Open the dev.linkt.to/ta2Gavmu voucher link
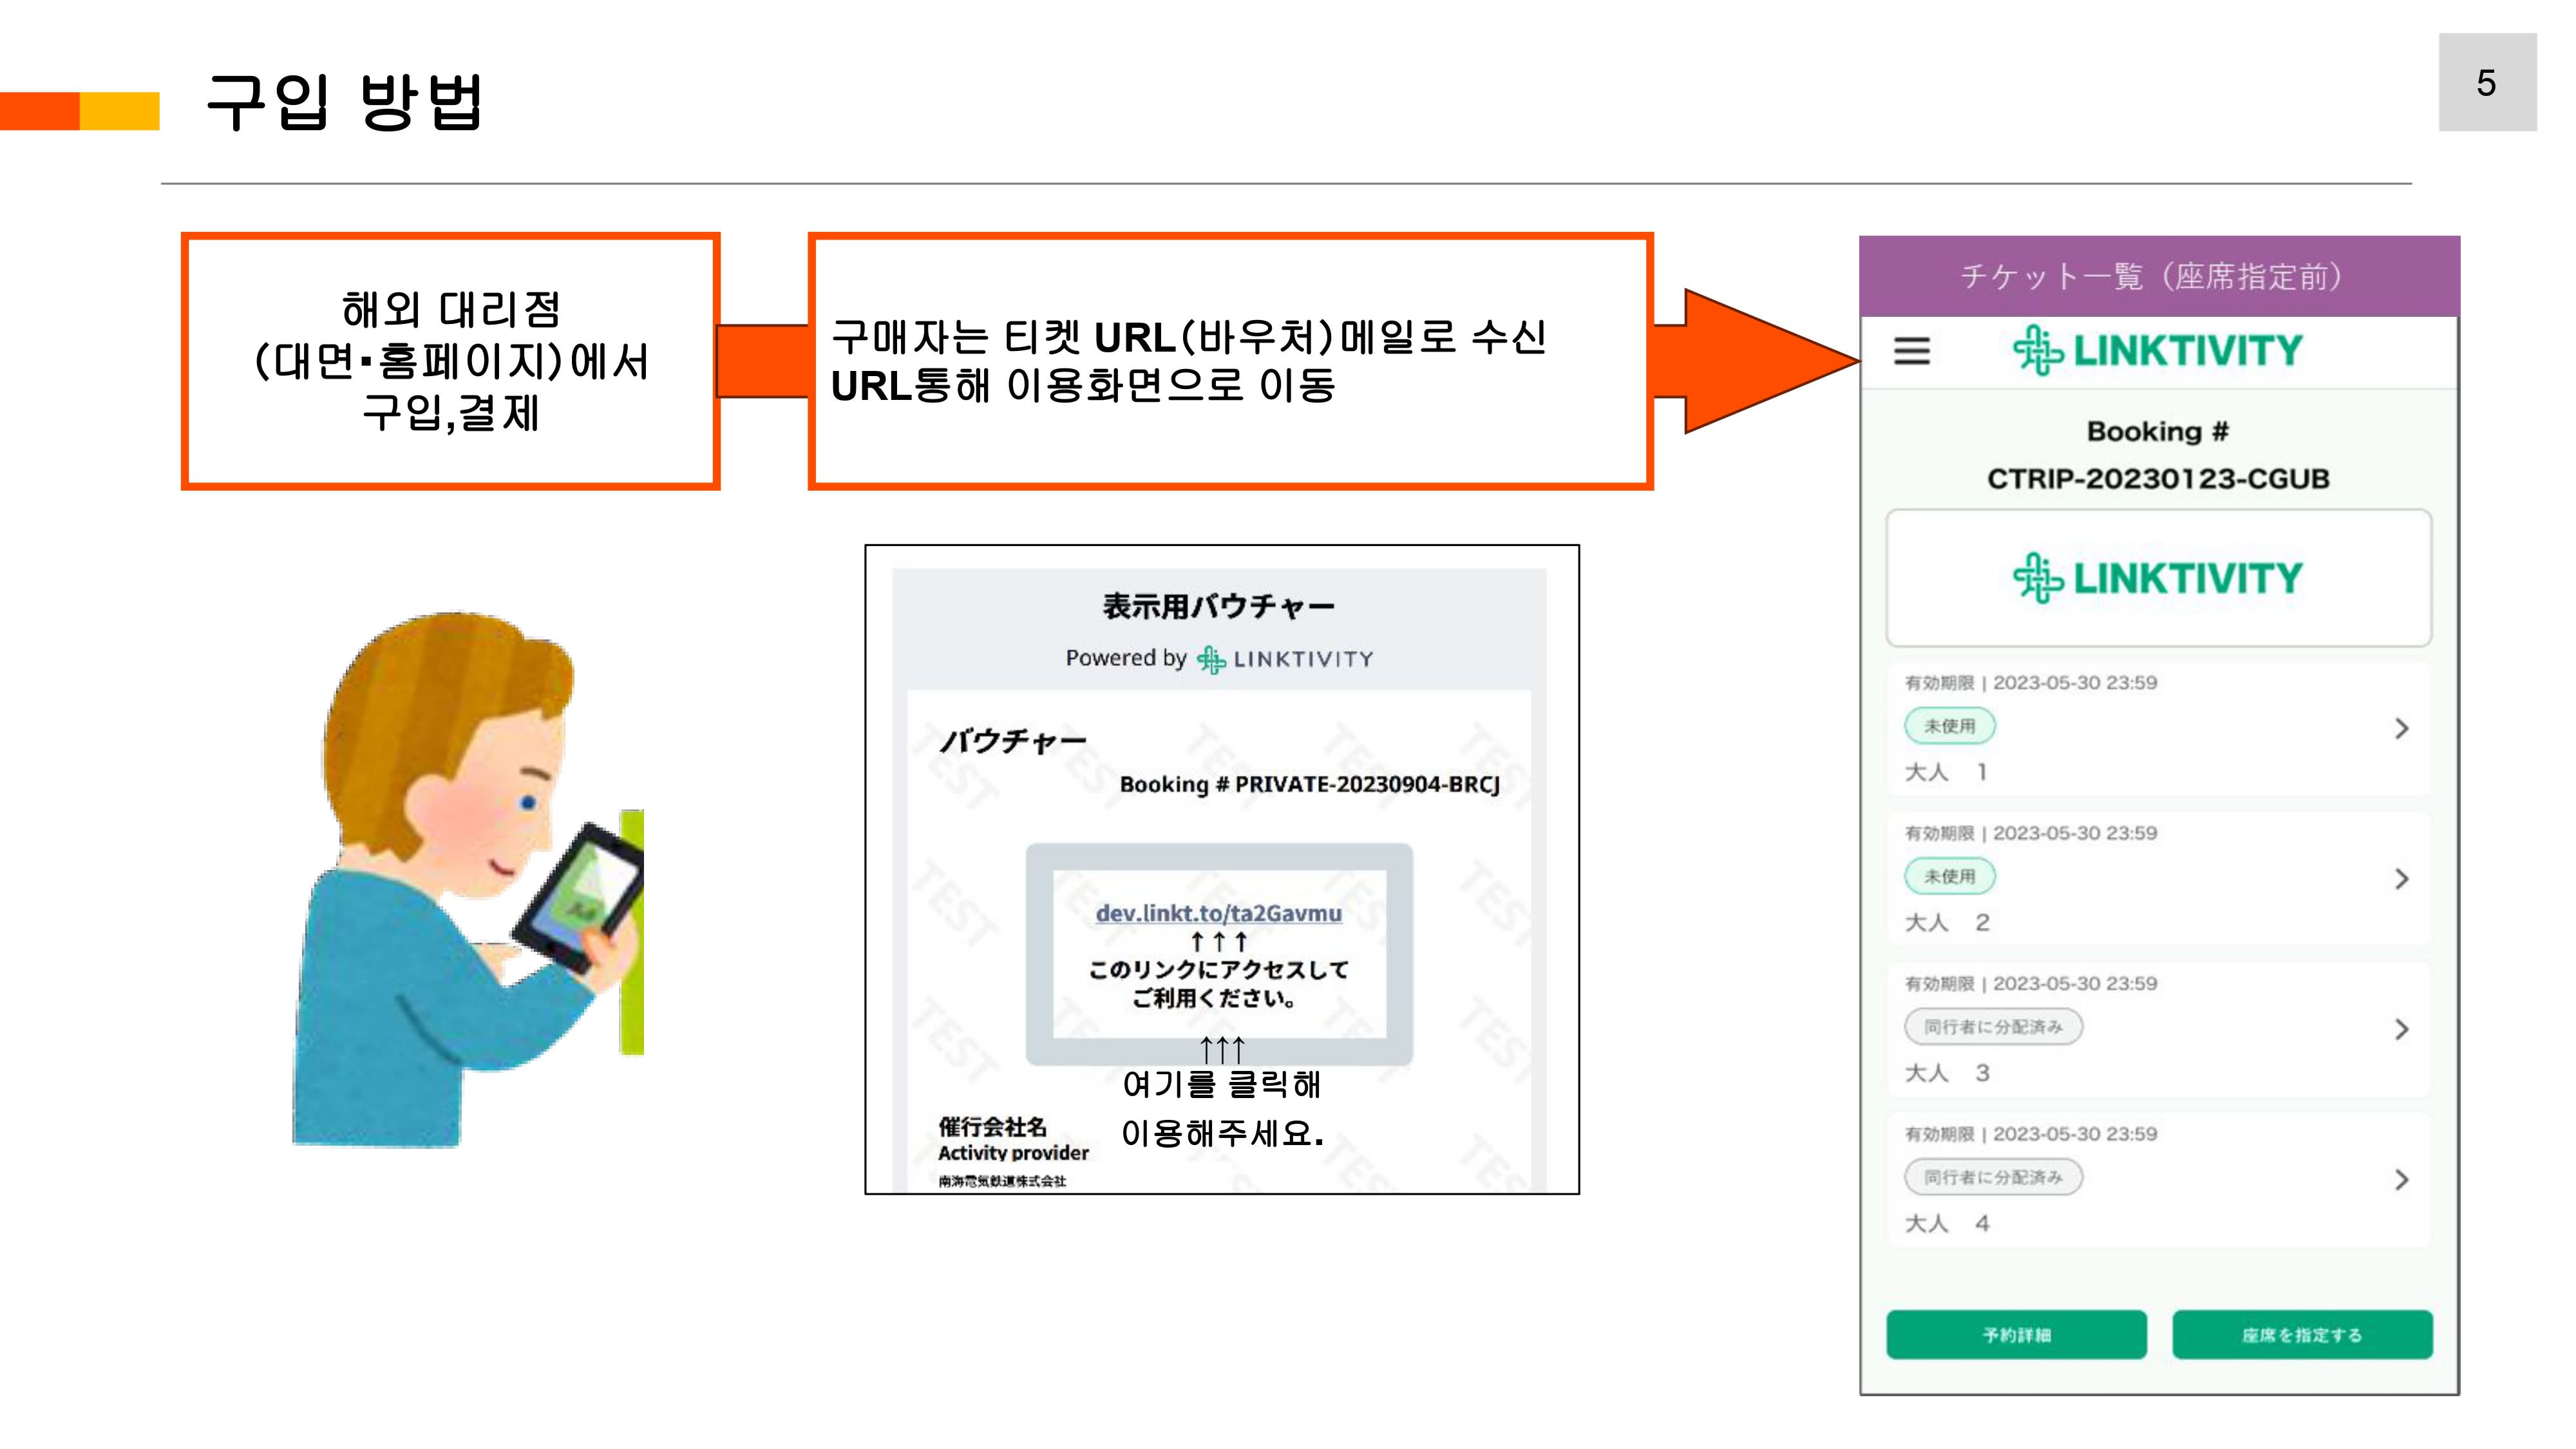This screenshot has width=2576, height=1449. (x=1218, y=913)
